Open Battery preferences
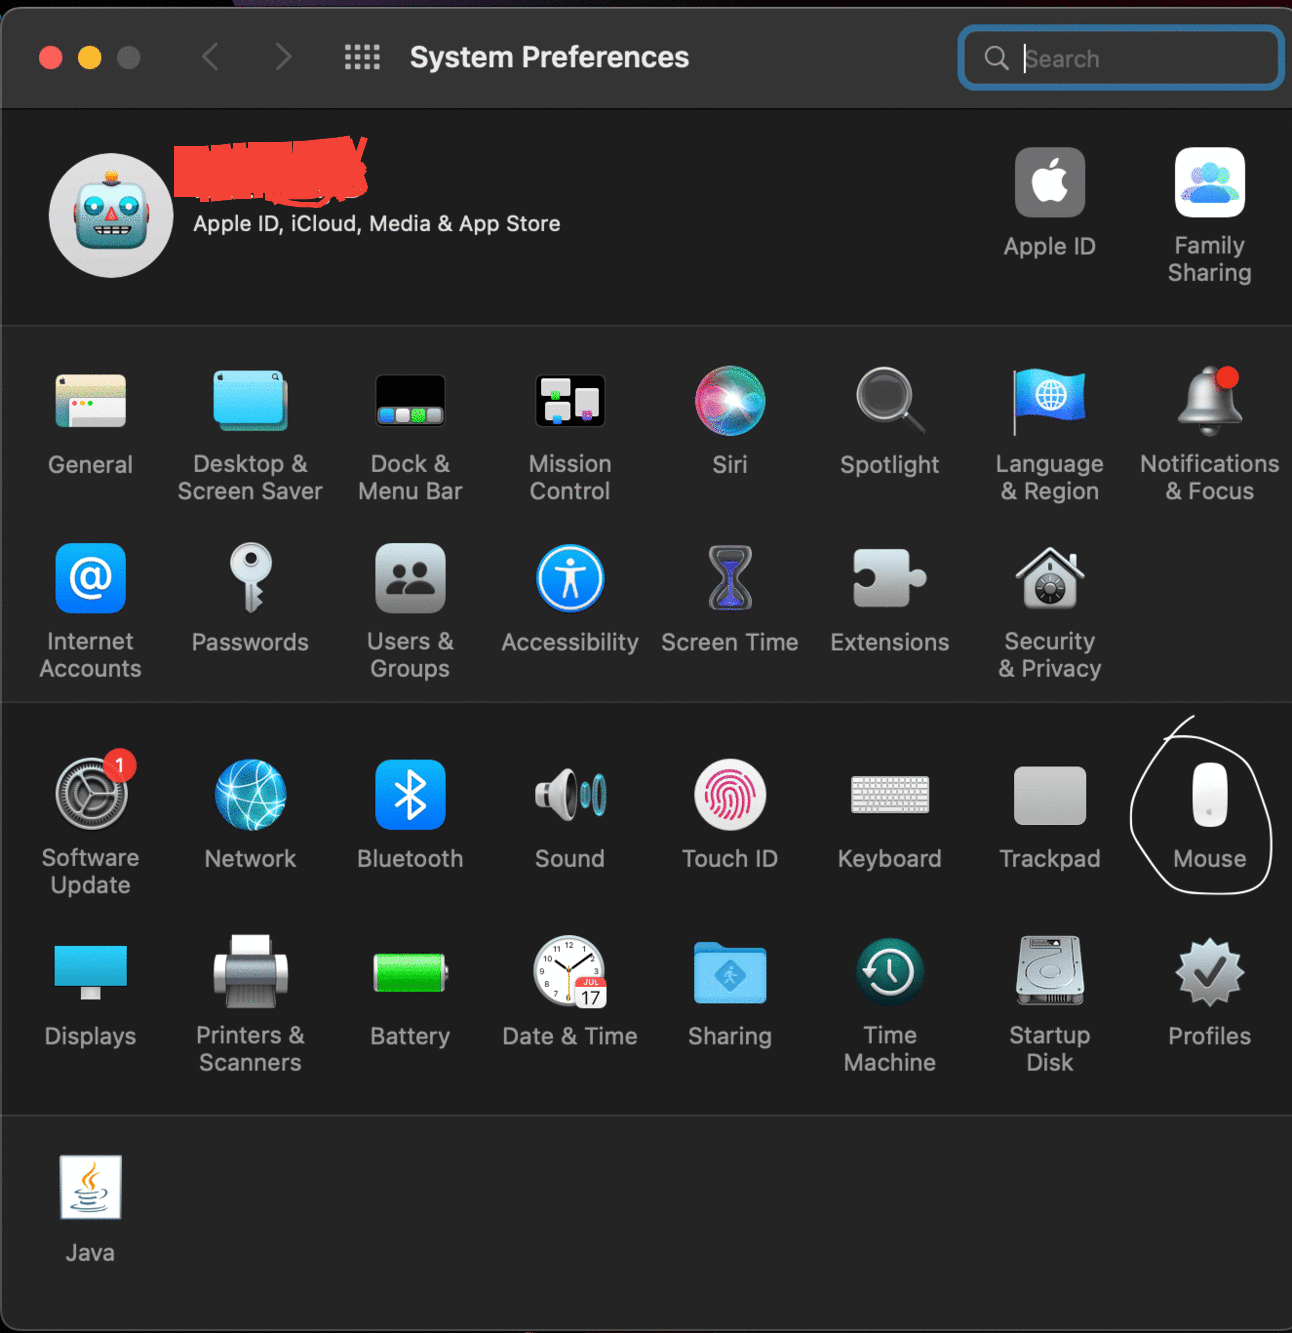Viewport: 1292px width, 1333px height. coord(410,972)
